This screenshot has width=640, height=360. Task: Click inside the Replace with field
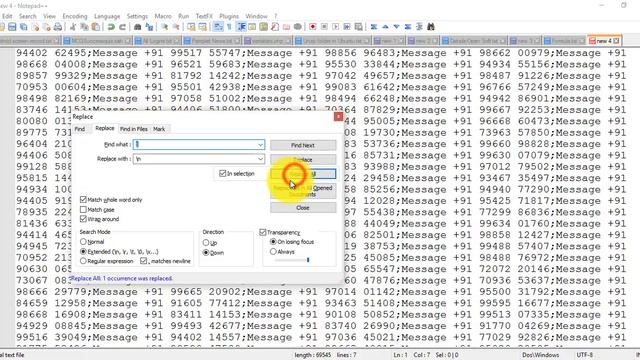click(x=199, y=159)
